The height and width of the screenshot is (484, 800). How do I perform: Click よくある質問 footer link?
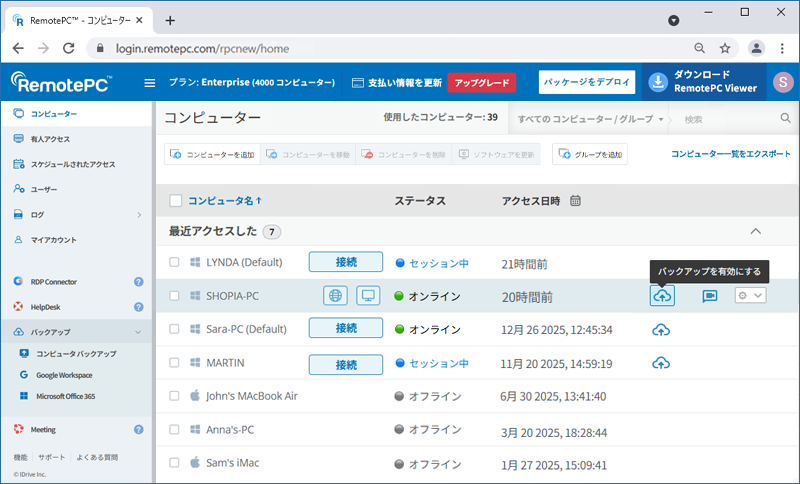click(97, 457)
